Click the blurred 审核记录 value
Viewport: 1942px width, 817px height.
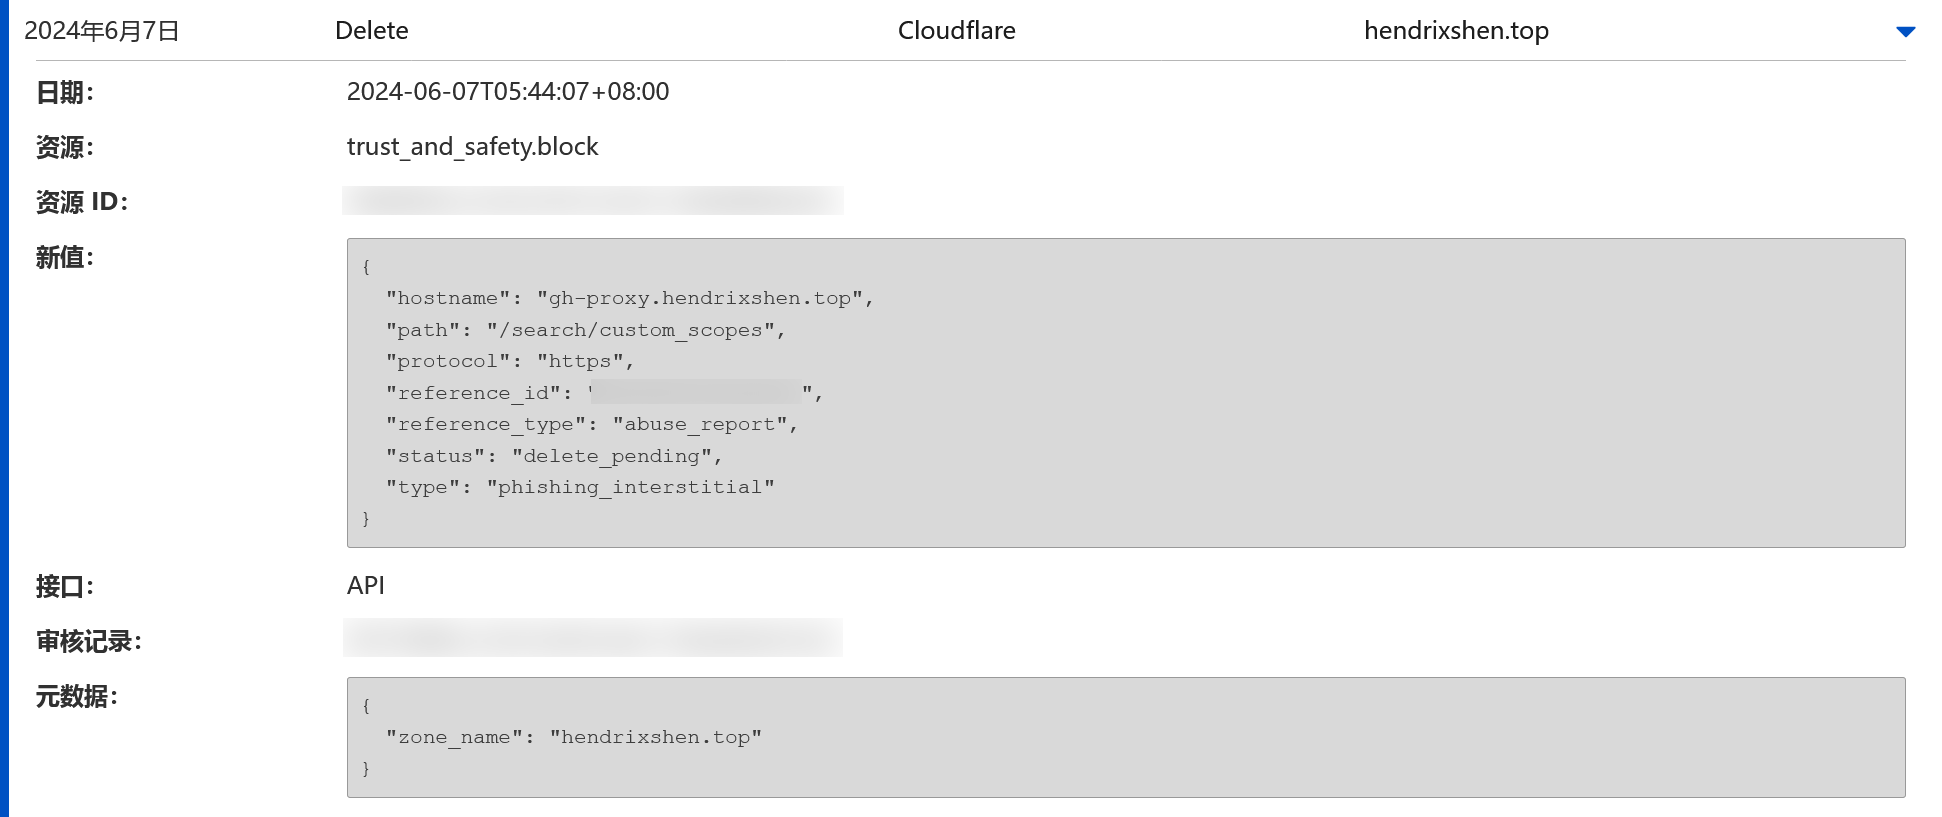592,638
